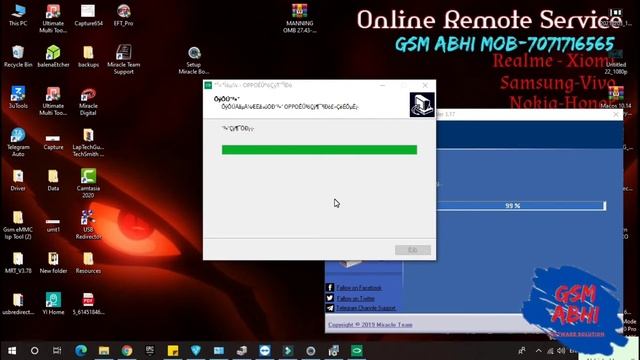The width and height of the screenshot is (640, 360).
Task: Launch Telegram Auto shortcut
Action: pyautogui.click(x=18, y=142)
